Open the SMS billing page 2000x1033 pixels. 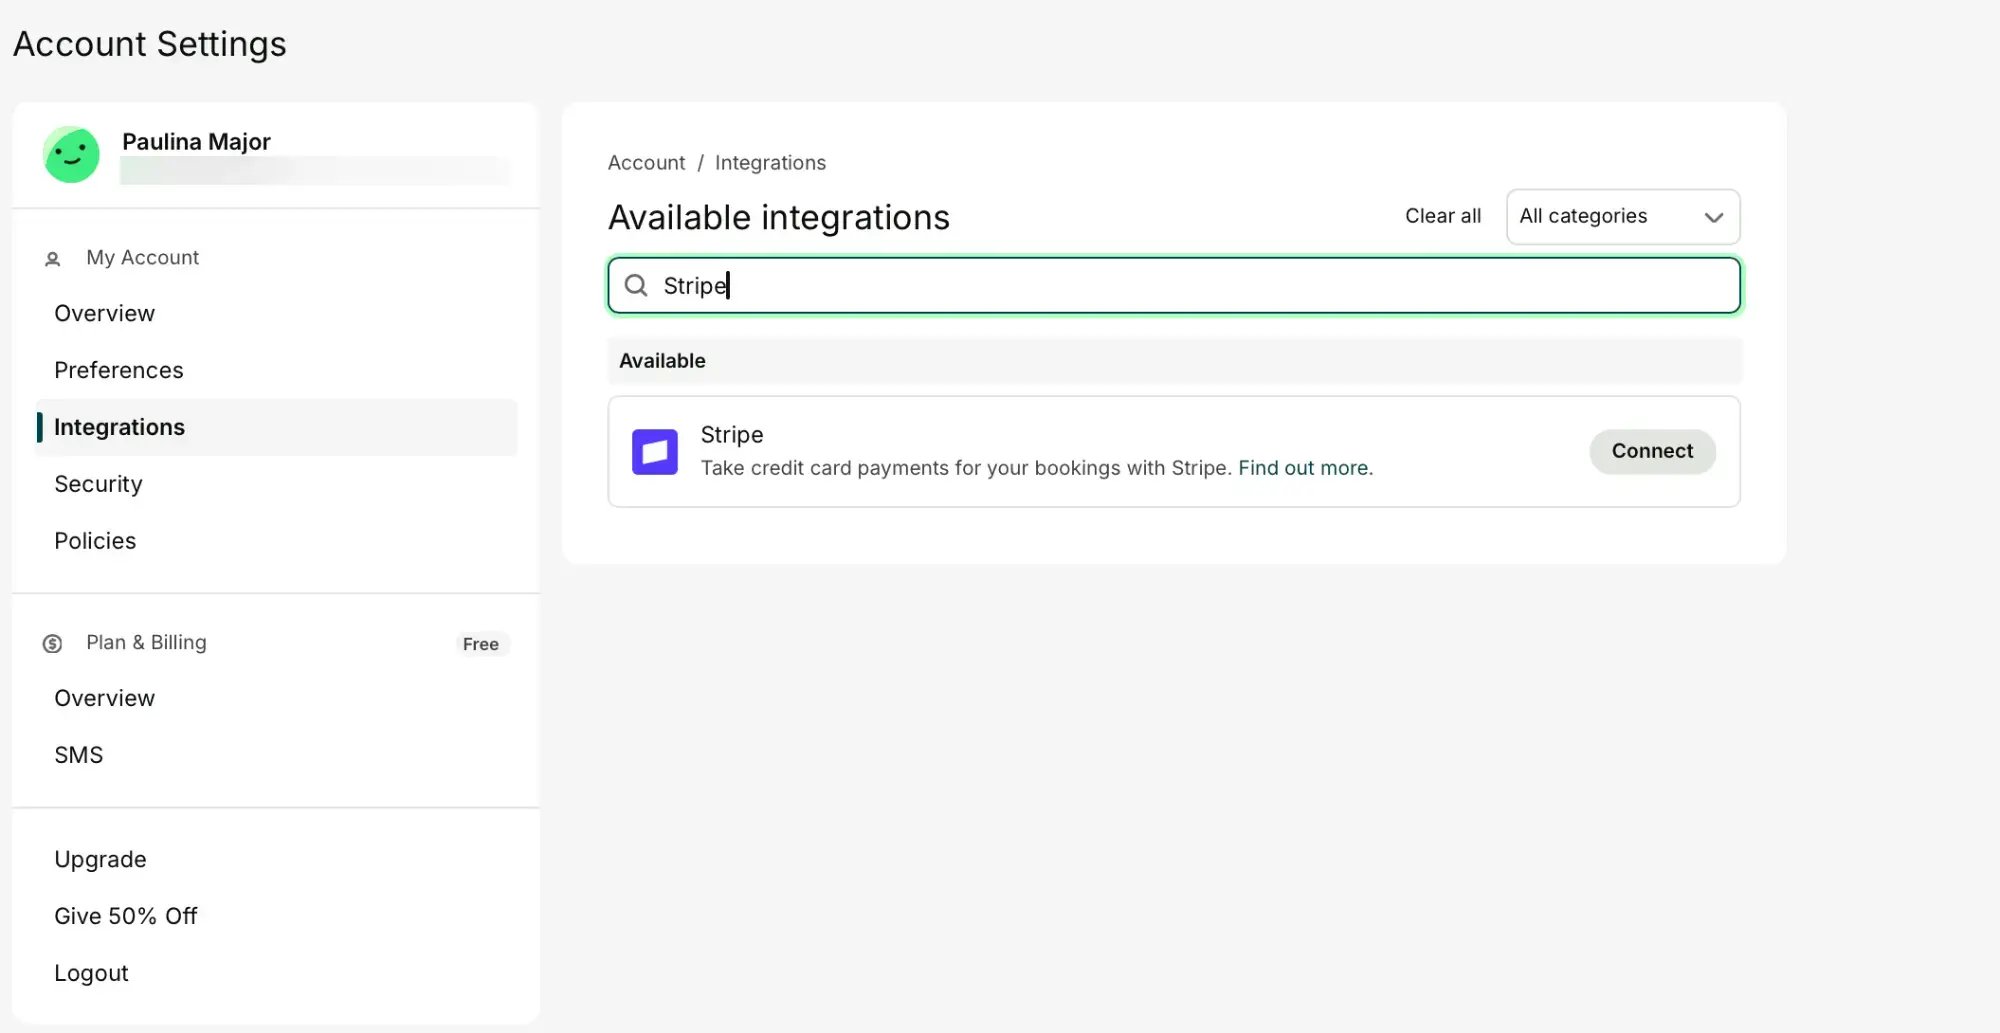tap(79, 755)
